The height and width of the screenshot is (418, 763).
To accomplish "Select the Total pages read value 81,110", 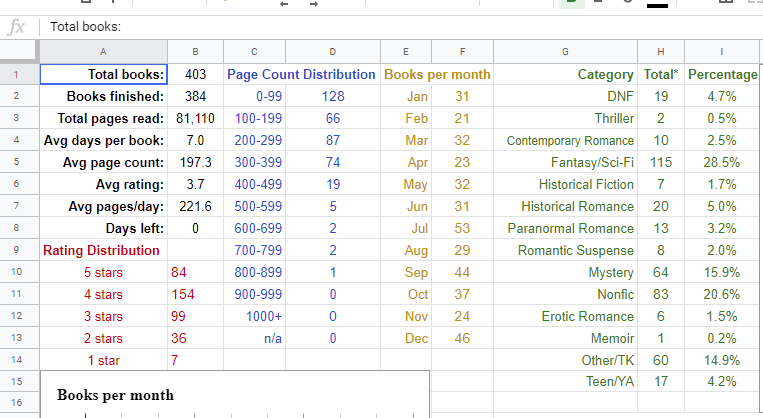I will coord(195,118).
